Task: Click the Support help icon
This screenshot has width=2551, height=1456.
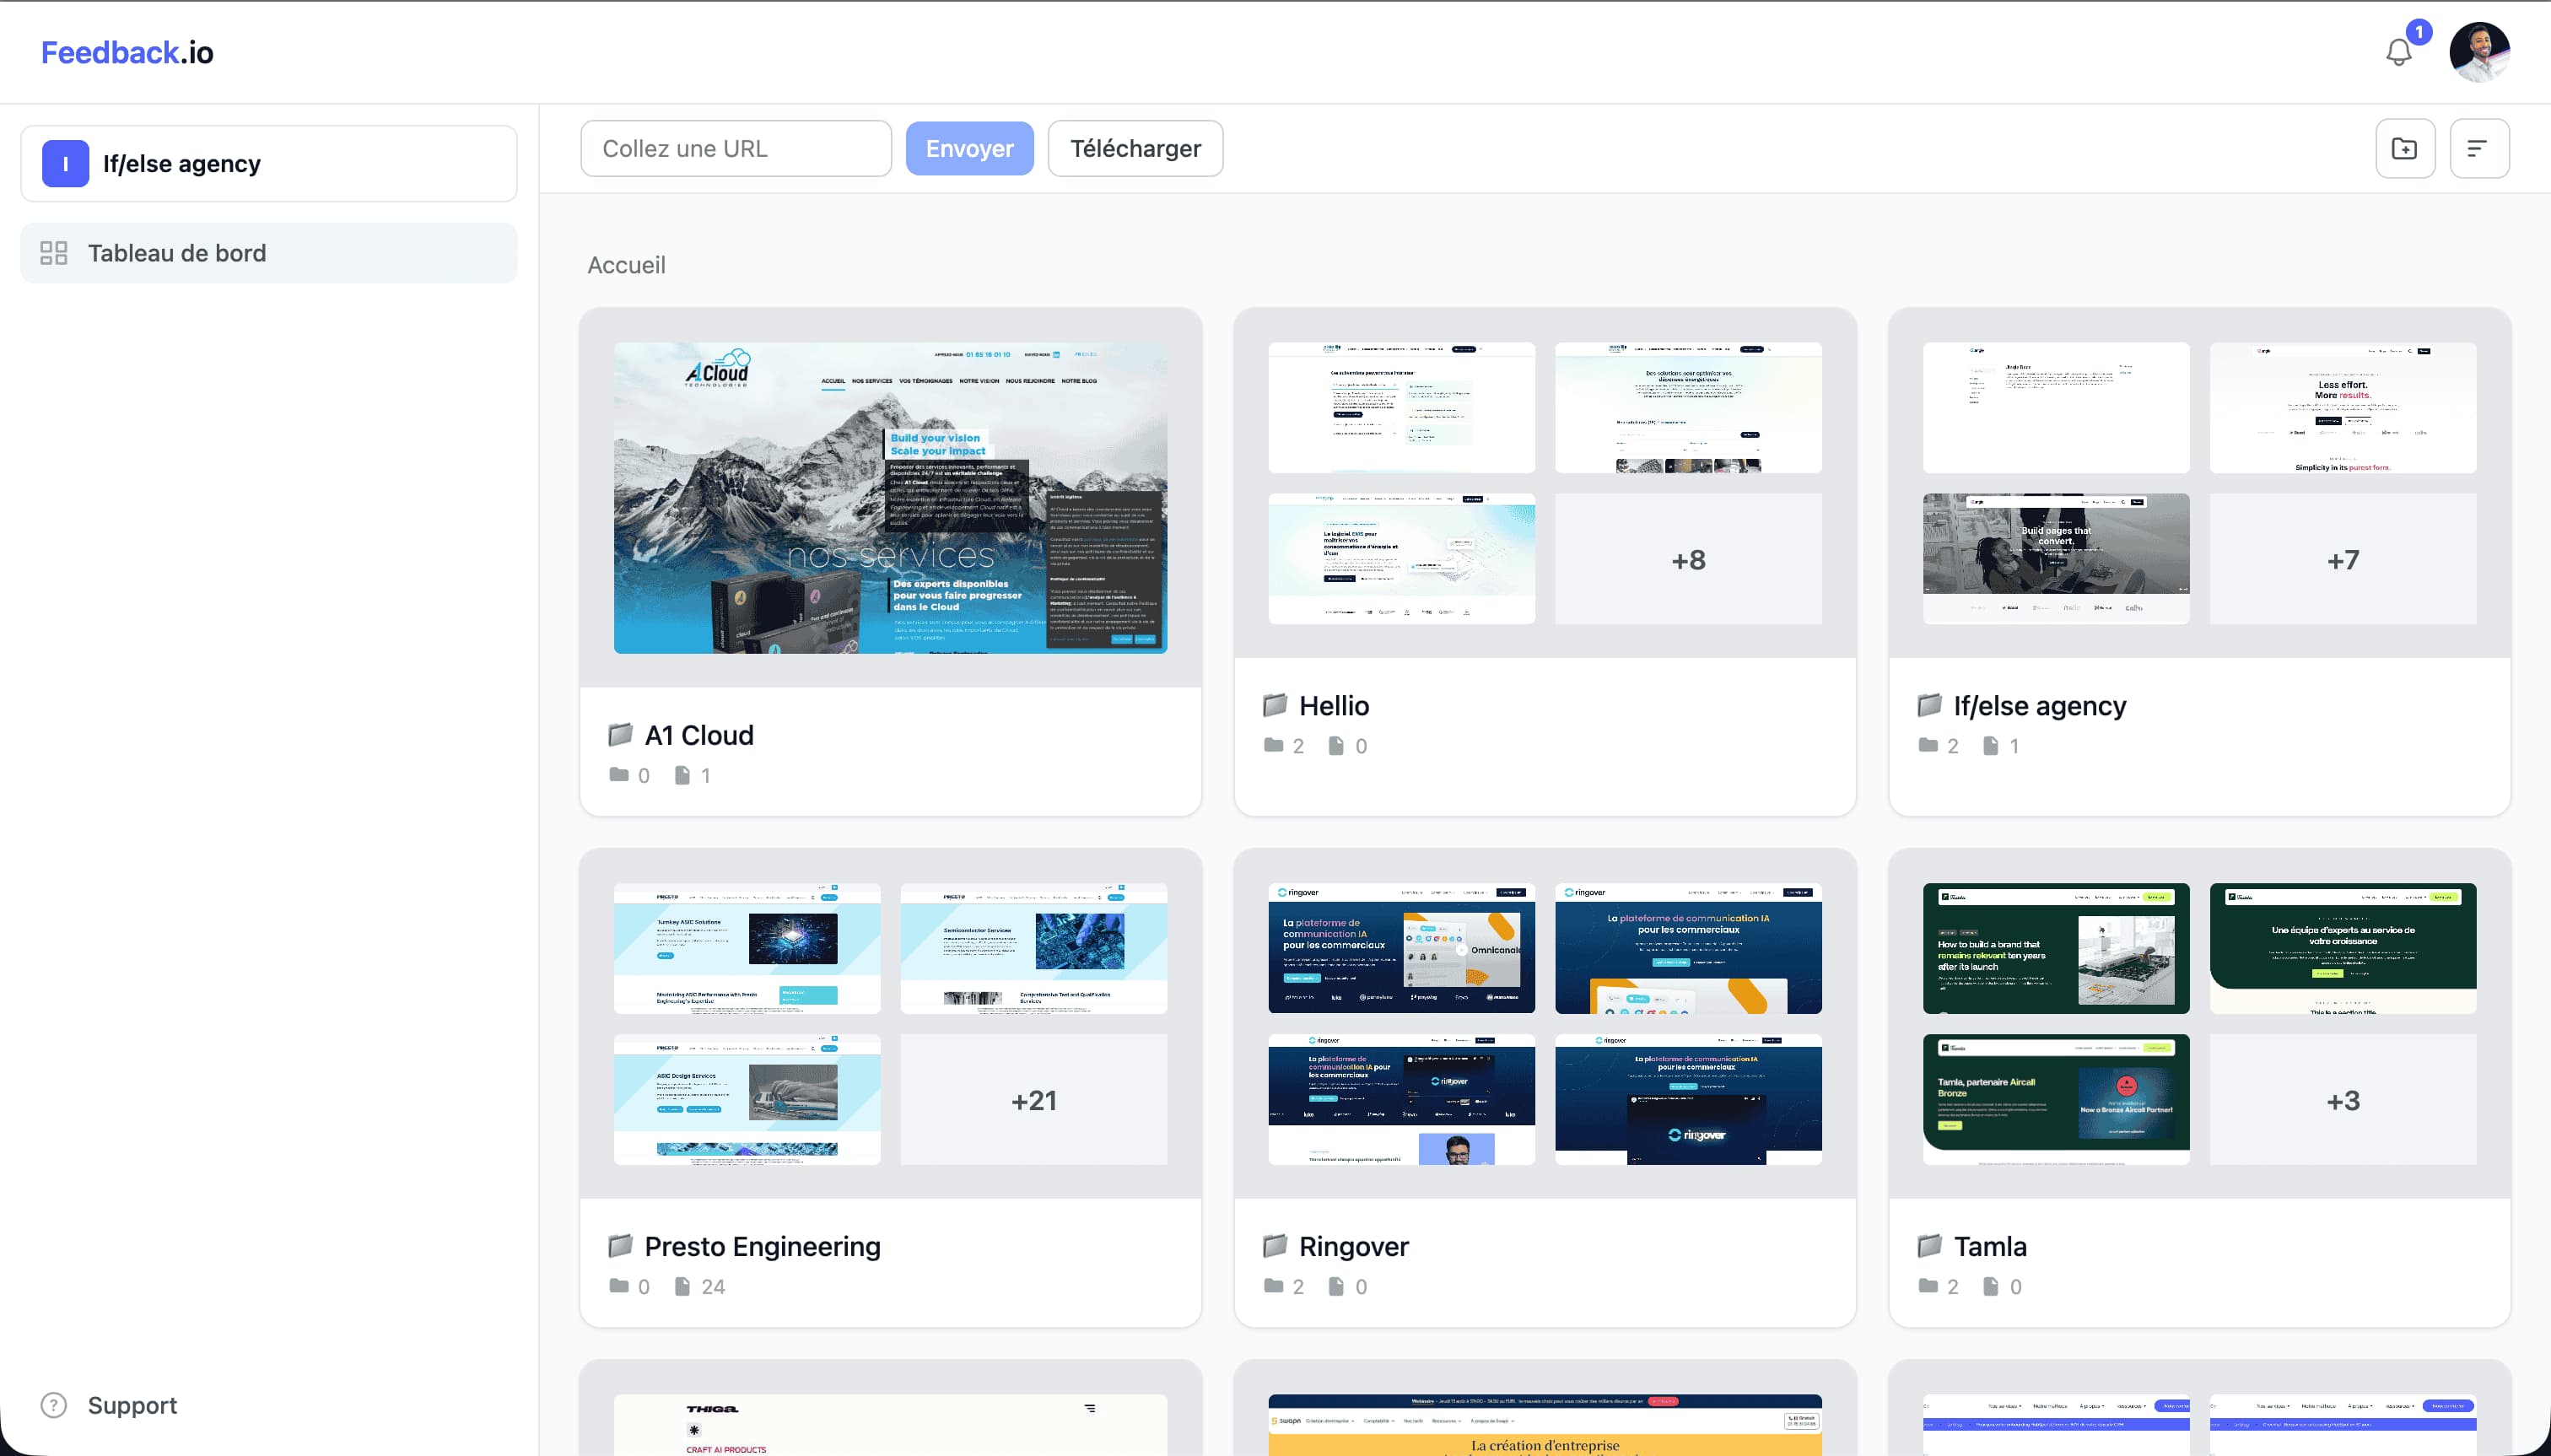Action: coord(54,1405)
